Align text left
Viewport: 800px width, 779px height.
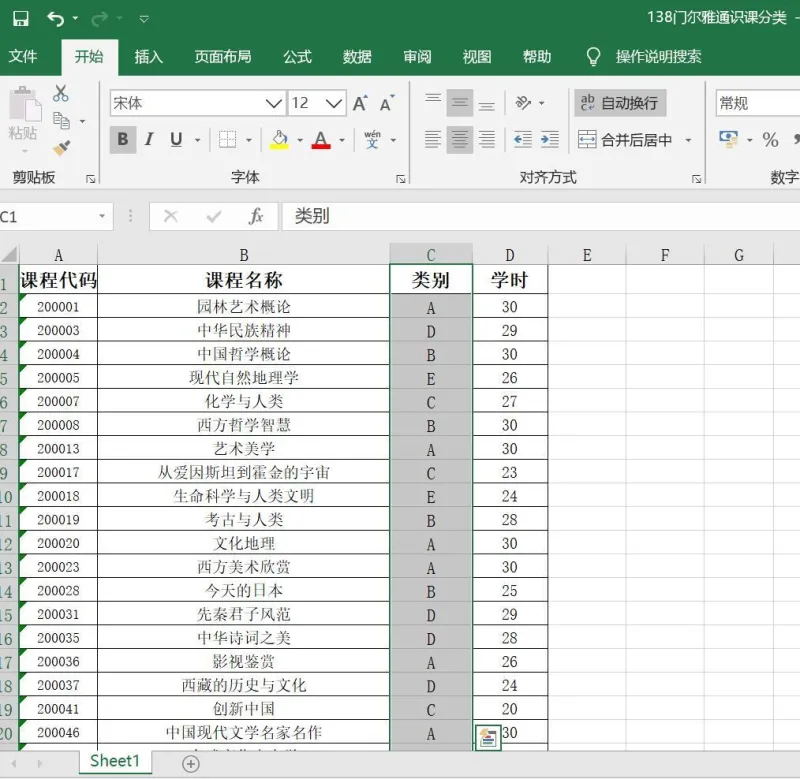[x=433, y=139]
